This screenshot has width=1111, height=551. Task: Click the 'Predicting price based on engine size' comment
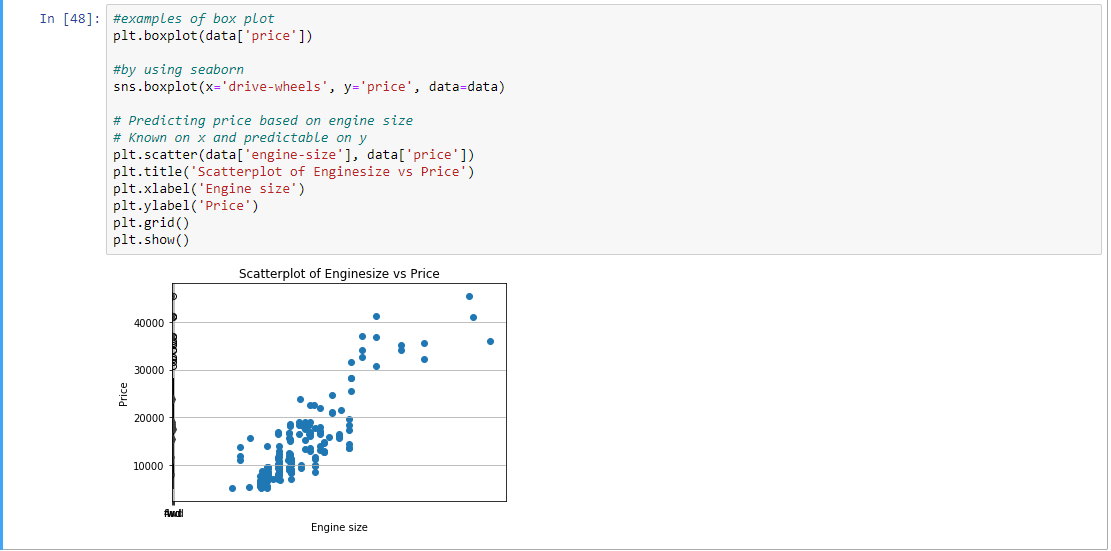click(x=262, y=120)
